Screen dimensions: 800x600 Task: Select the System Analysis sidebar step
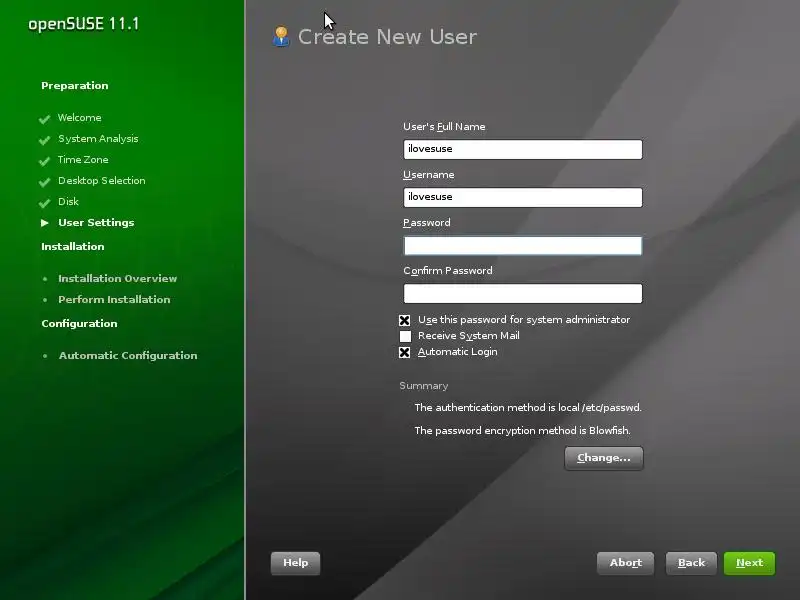pos(98,139)
